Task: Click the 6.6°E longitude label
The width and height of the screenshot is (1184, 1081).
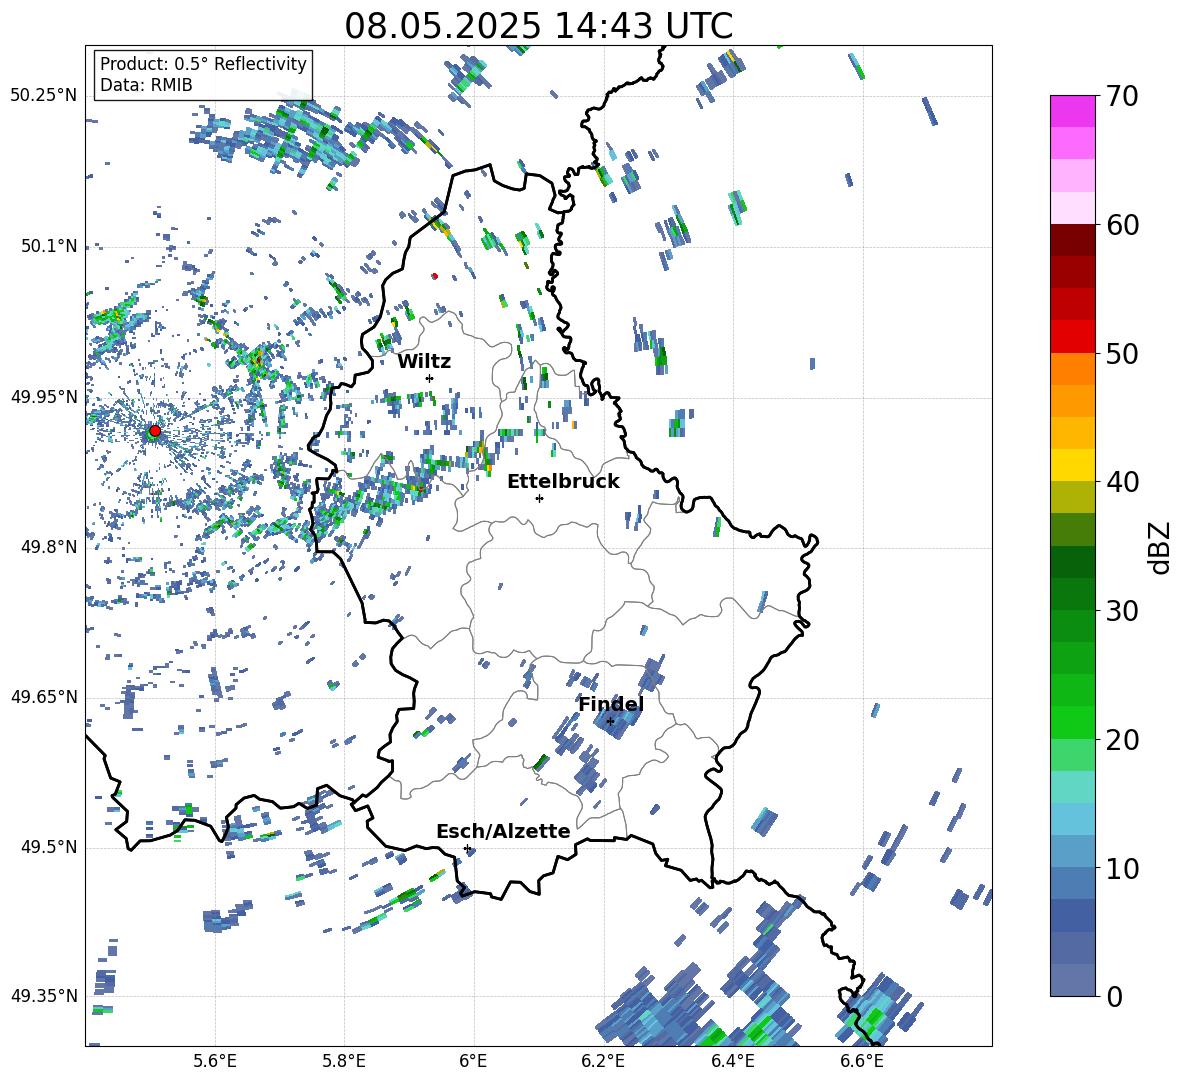Action: click(x=862, y=1061)
